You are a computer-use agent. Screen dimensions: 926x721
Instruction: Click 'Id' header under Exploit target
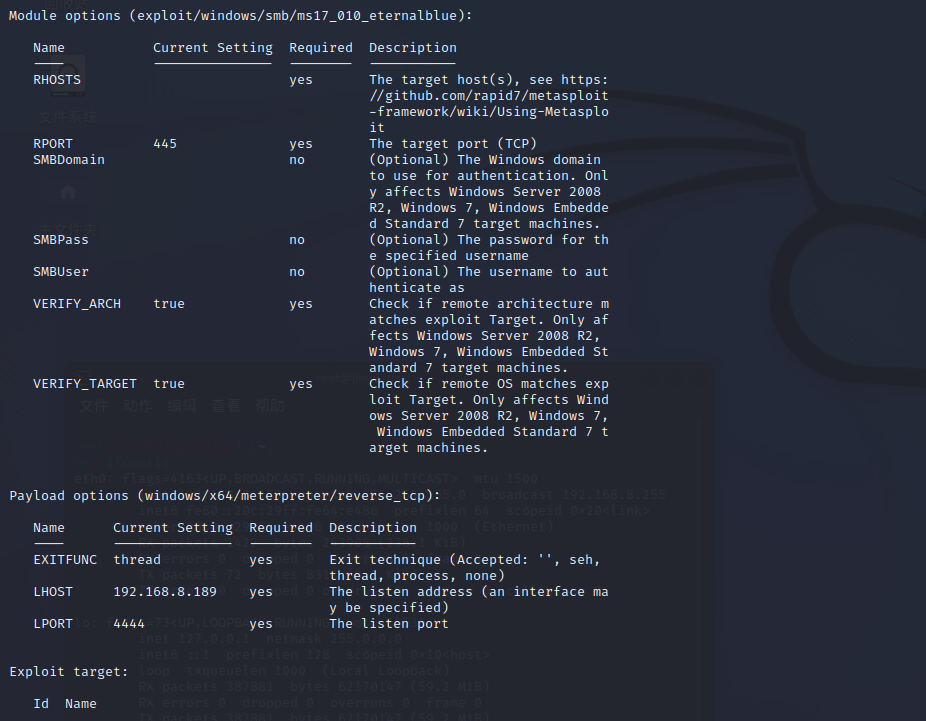[41, 704]
